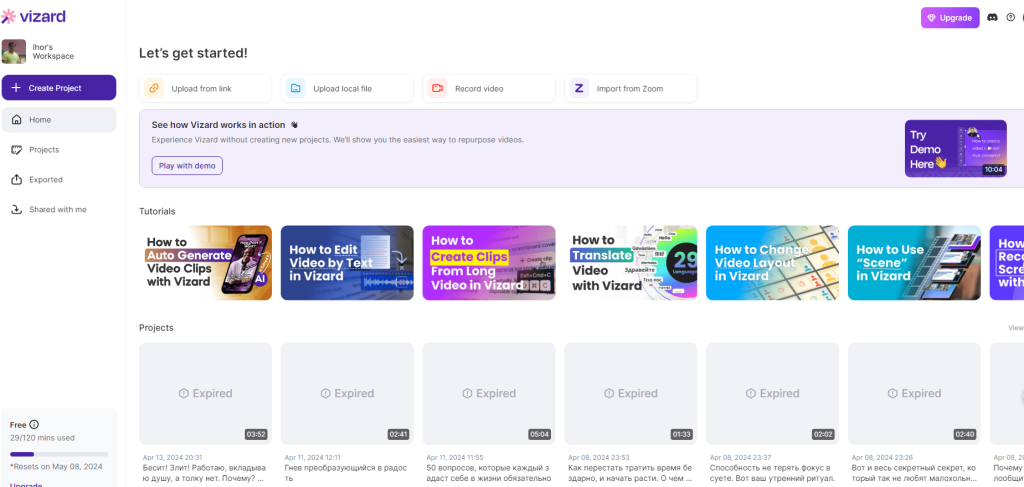Click the Home house icon
Screen dimensions: 1024x487
pyautogui.click(x=17, y=119)
